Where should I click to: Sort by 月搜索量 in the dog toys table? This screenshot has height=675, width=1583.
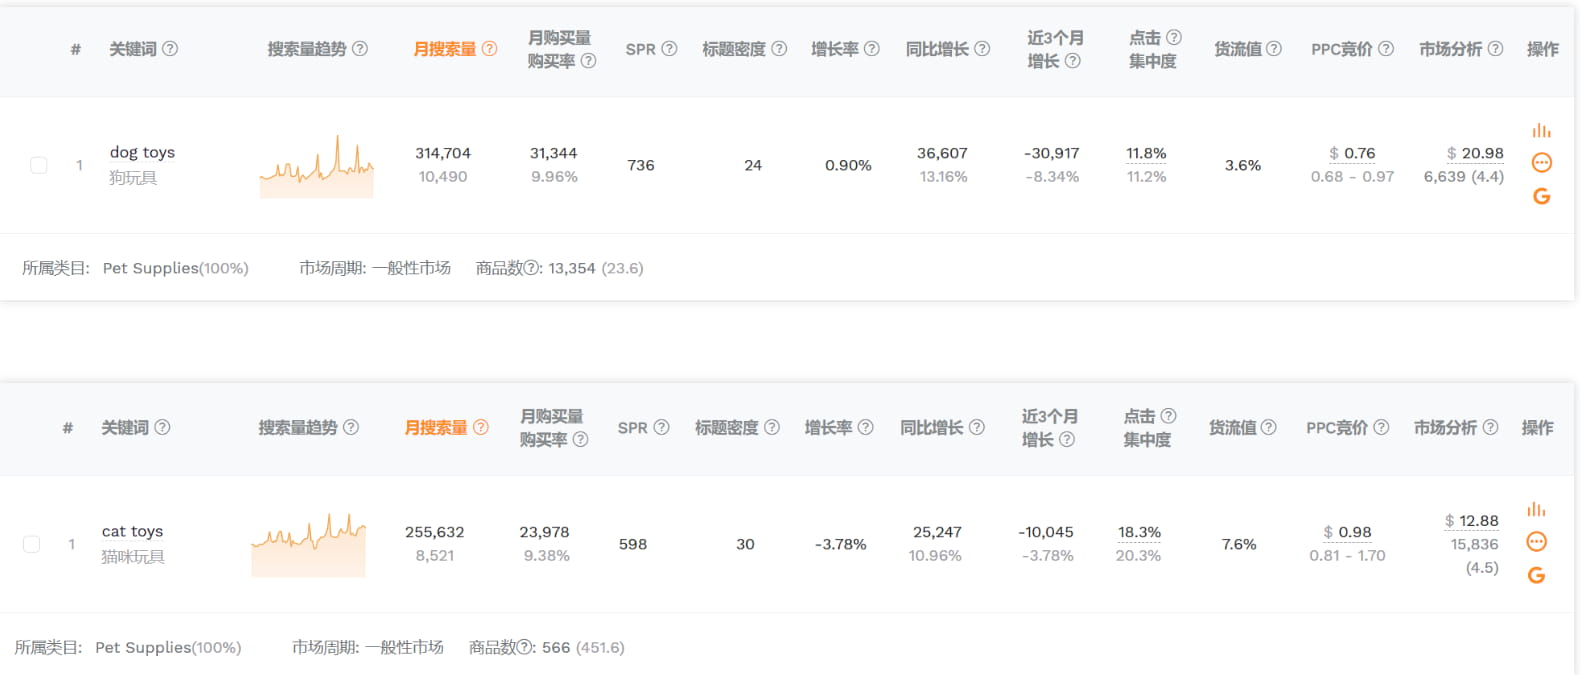click(445, 49)
